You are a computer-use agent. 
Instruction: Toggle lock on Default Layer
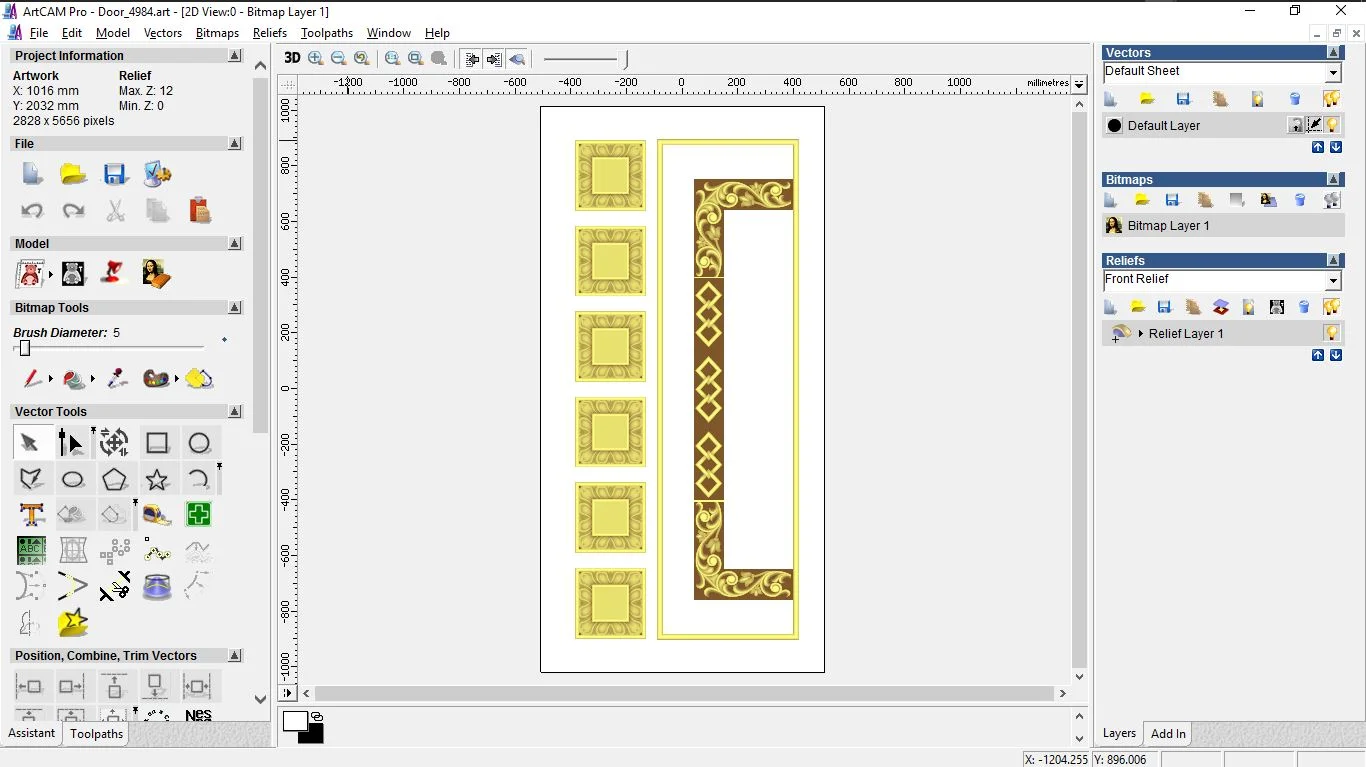tap(1296, 125)
